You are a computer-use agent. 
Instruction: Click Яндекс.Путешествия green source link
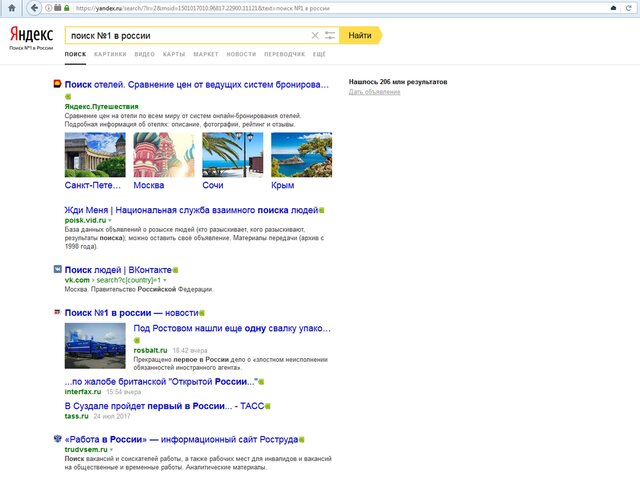(x=101, y=106)
